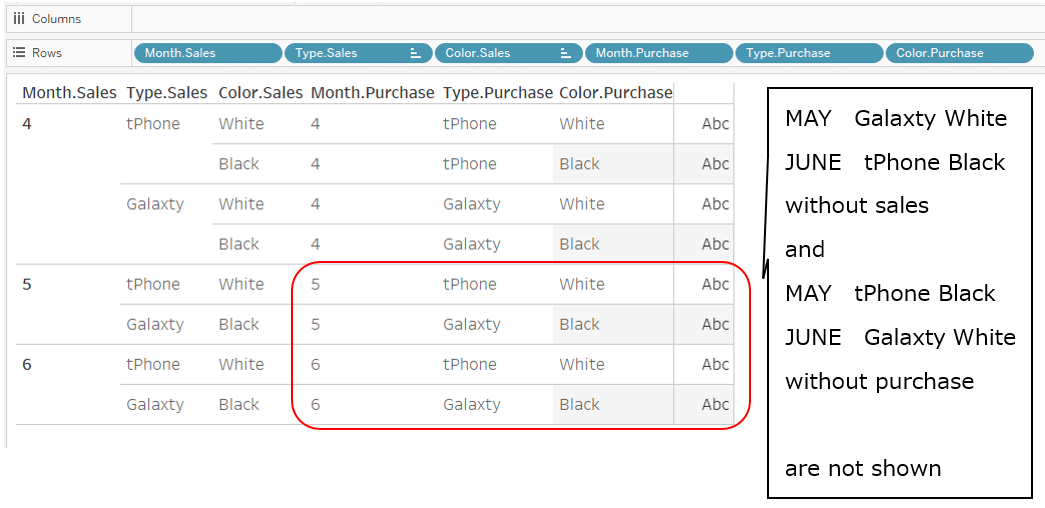Image resolution: width=1045 pixels, height=508 pixels.
Task: Select Month.Sales value 5 row label
Action: pyautogui.click(x=27, y=284)
